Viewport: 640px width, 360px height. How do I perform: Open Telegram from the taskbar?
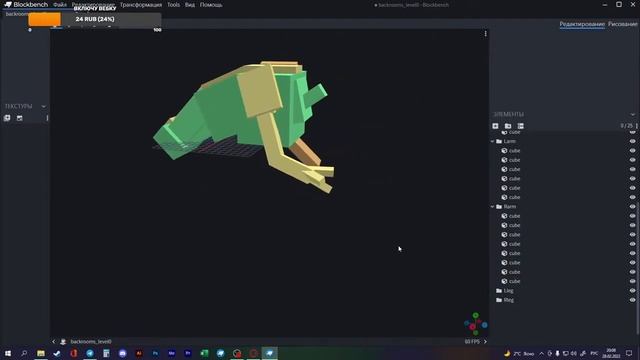90,353
